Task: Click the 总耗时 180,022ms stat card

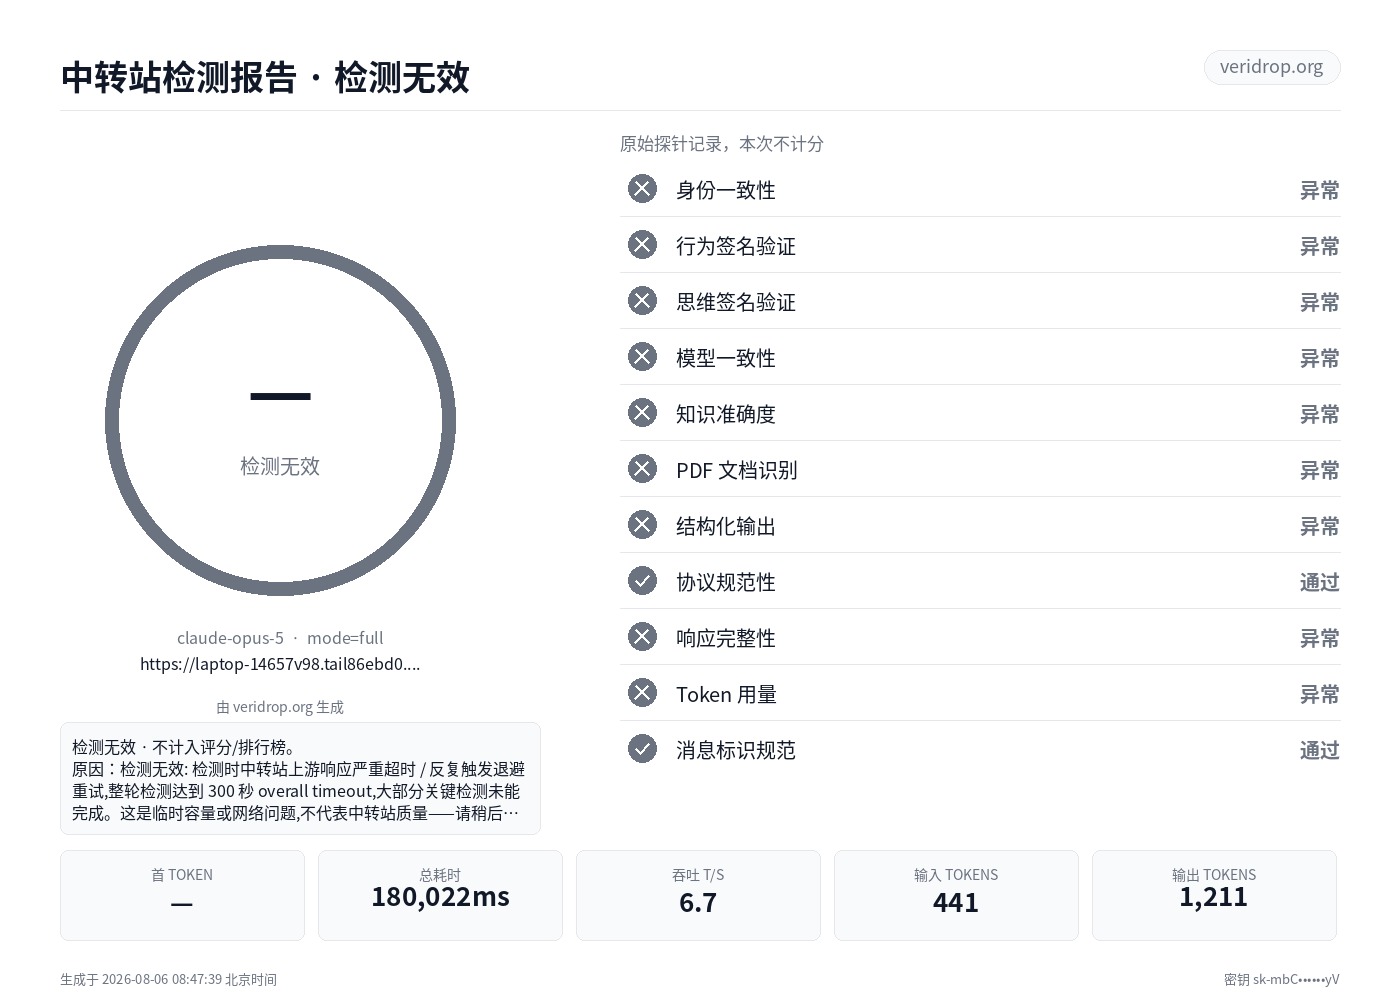Action: [440, 895]
